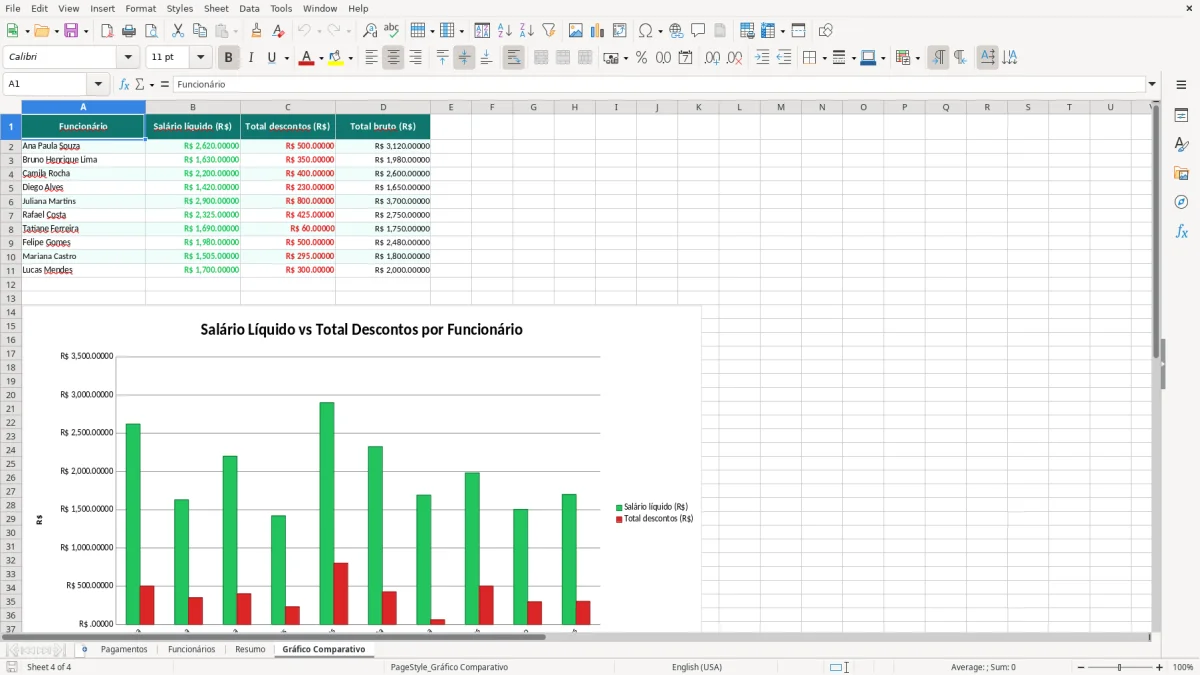Click Add Decimal Place icon

point(712,58)
